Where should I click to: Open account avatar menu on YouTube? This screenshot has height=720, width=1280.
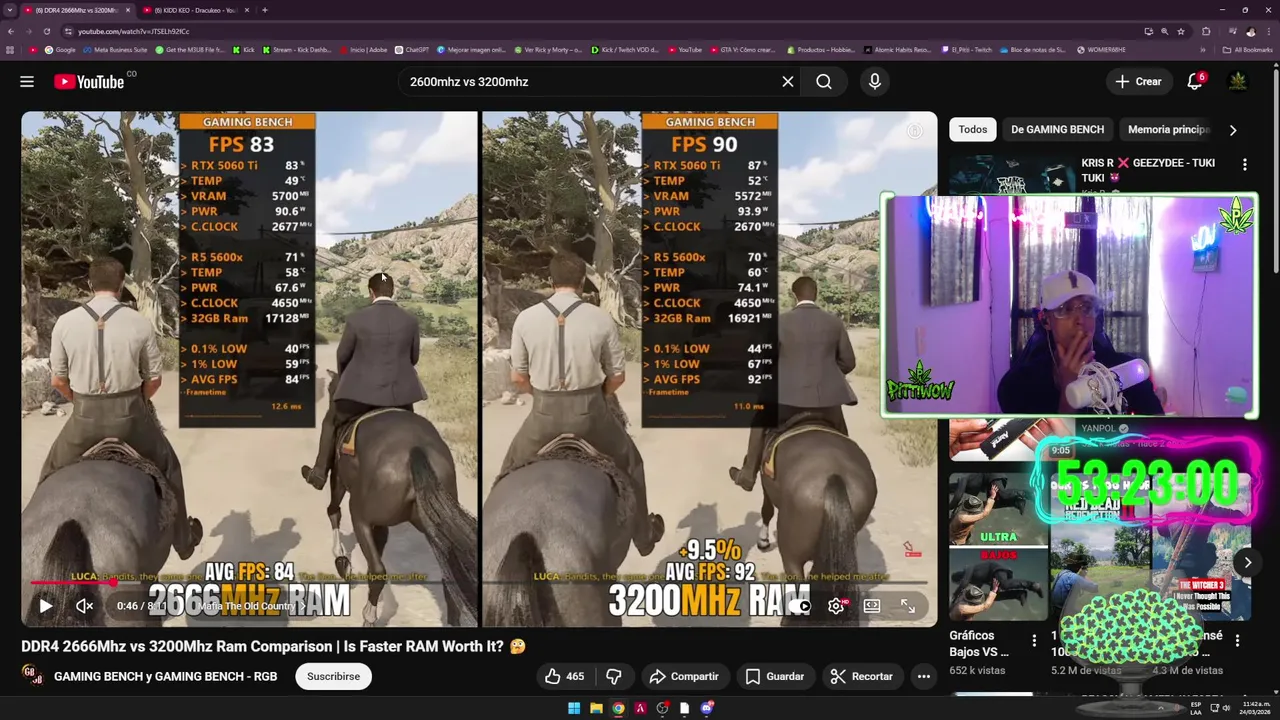(1238, 82)
